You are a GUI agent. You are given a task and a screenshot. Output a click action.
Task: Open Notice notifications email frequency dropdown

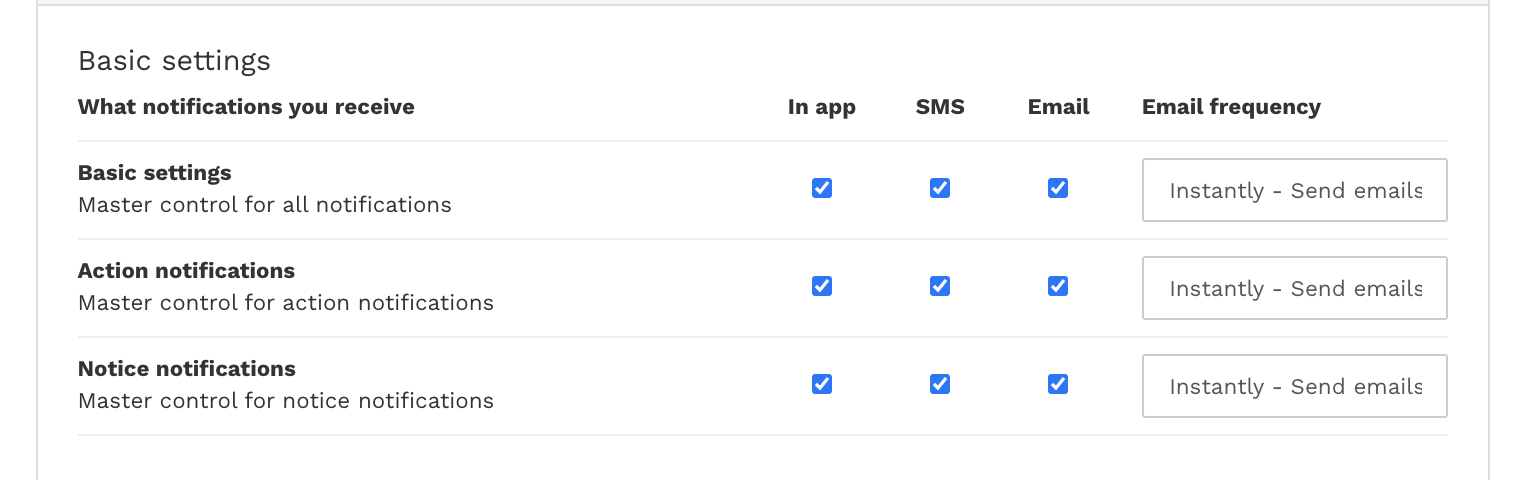[x=1295, y=386]
